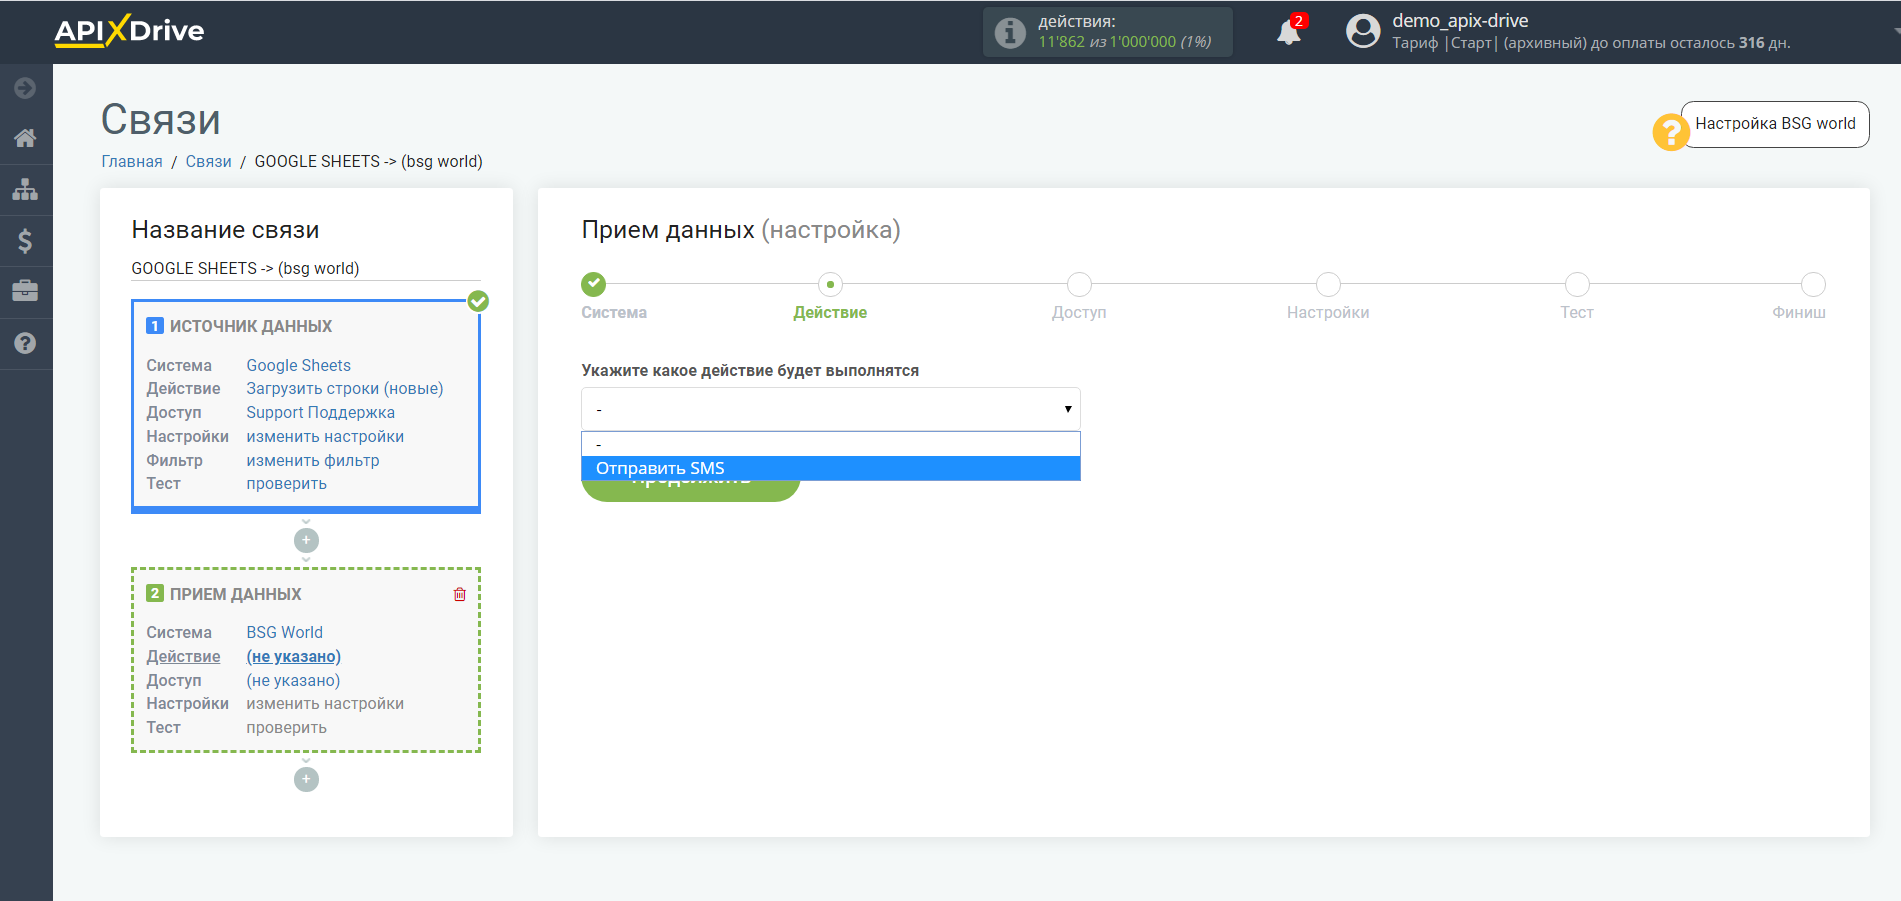
Task: Open briefcase icon in sidebar
Action: click(25, 291)
